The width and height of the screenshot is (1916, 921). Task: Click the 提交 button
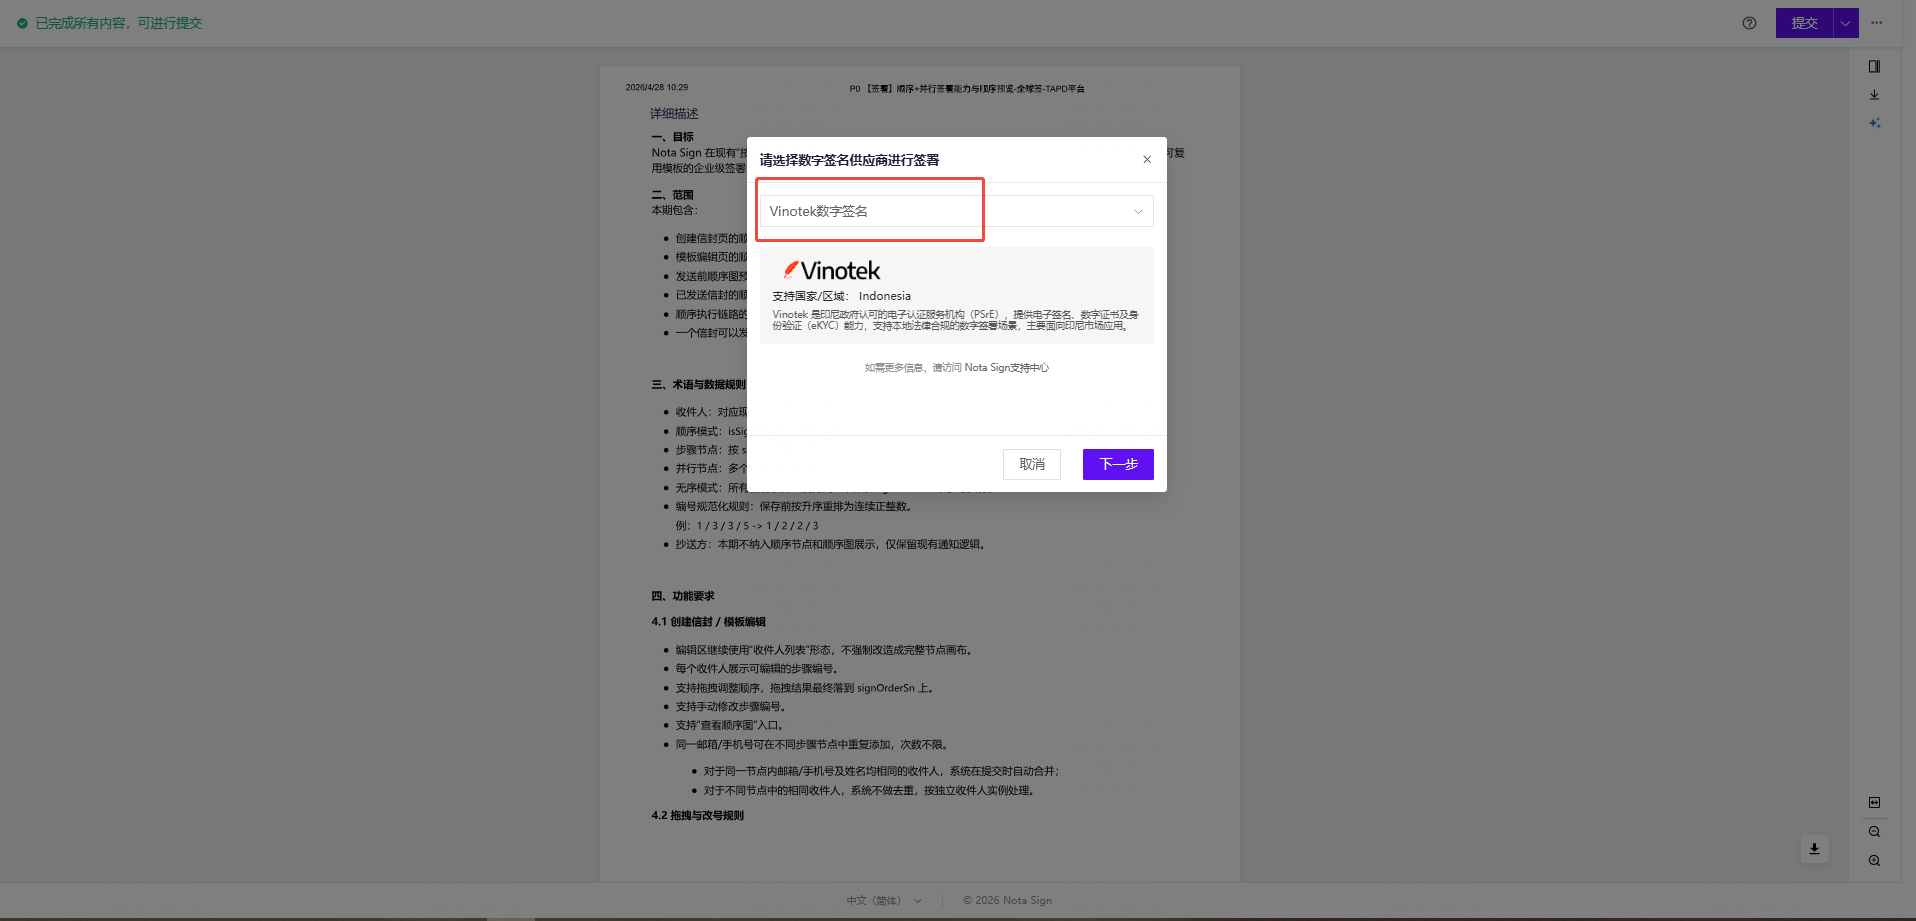tap(1804, 23)
